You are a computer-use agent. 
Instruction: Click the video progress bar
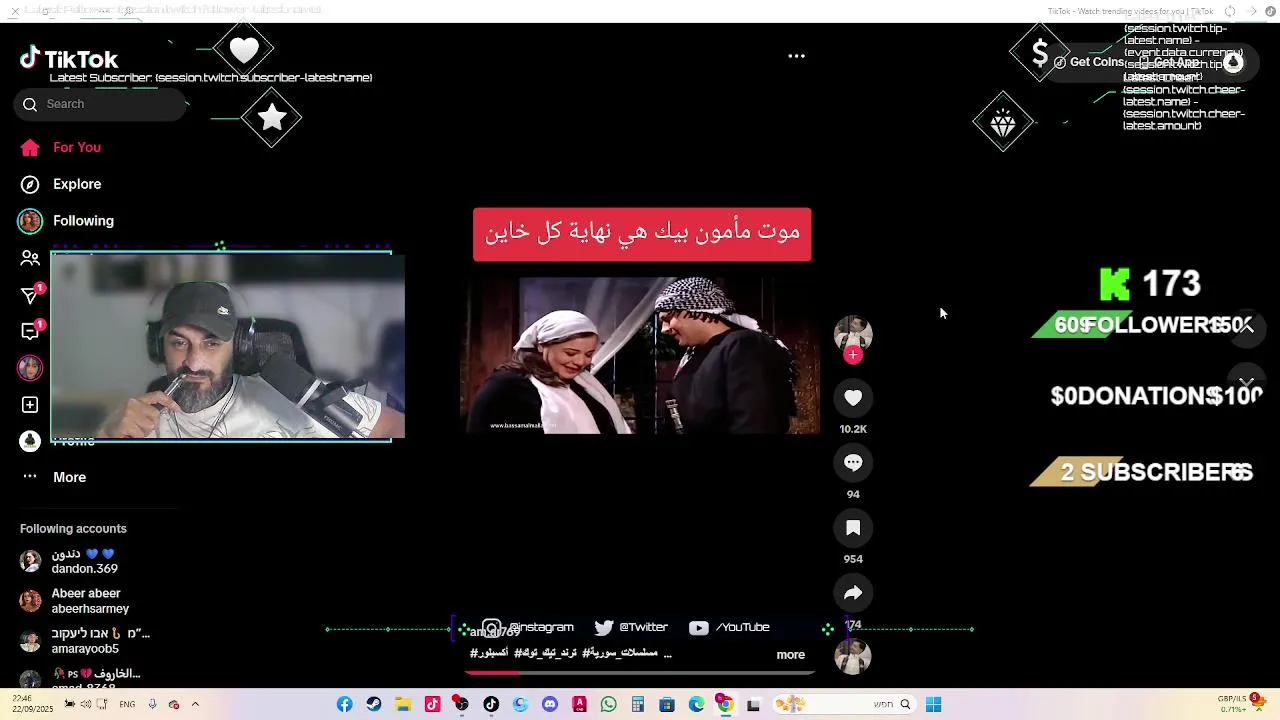[640, 672]
